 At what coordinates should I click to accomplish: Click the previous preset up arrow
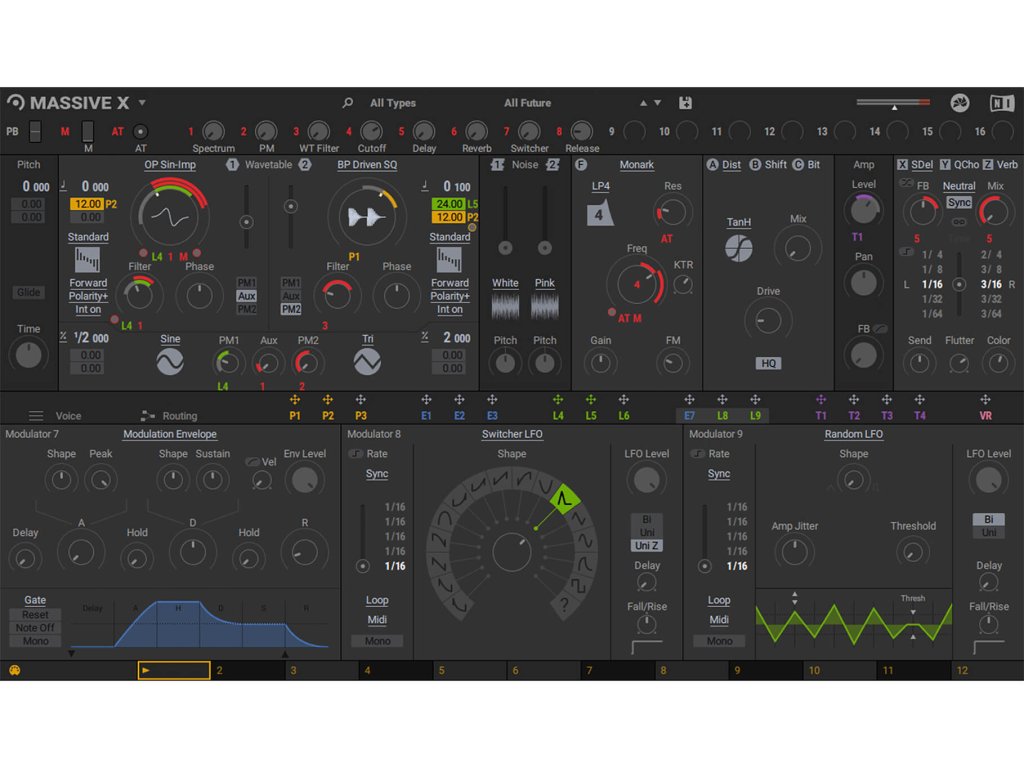tap(643, 103)
